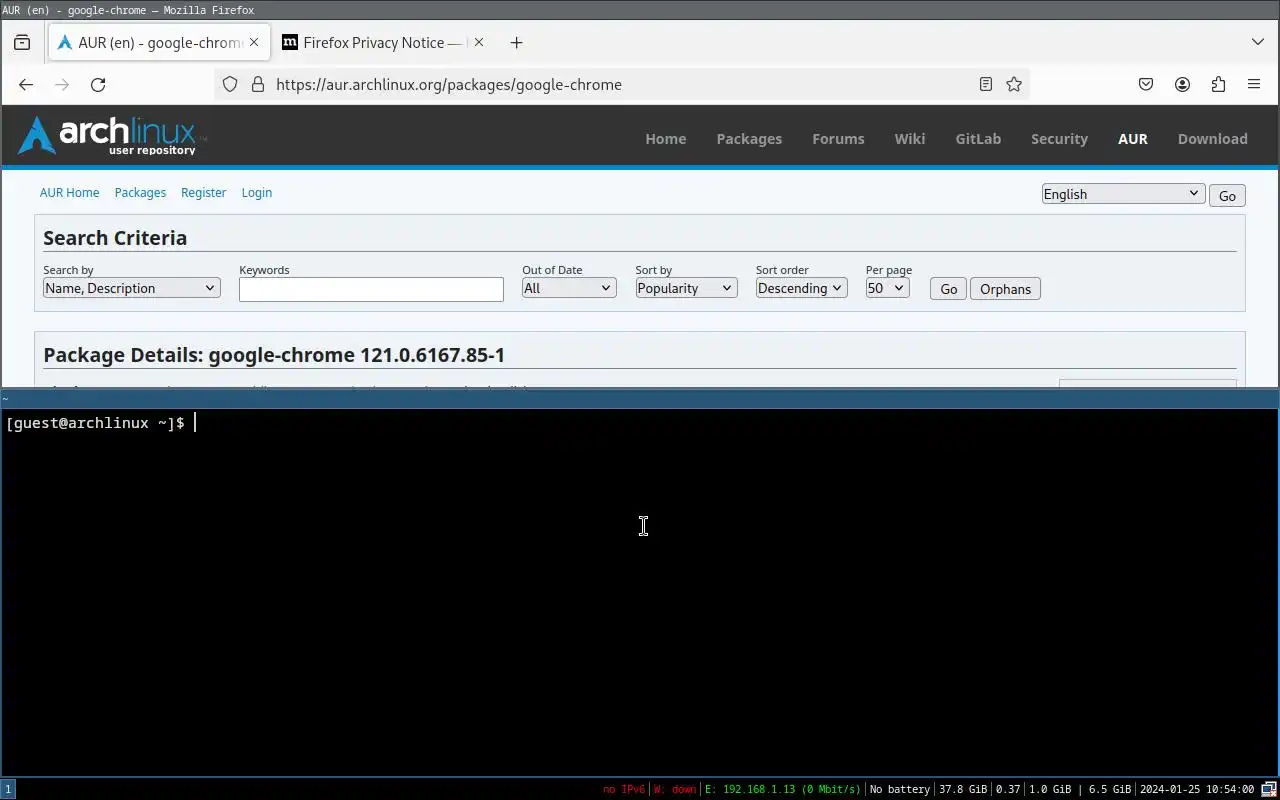Toggle reader view icon in address bar
Viewport: 1280px width, 800px height.
[986, 85]
